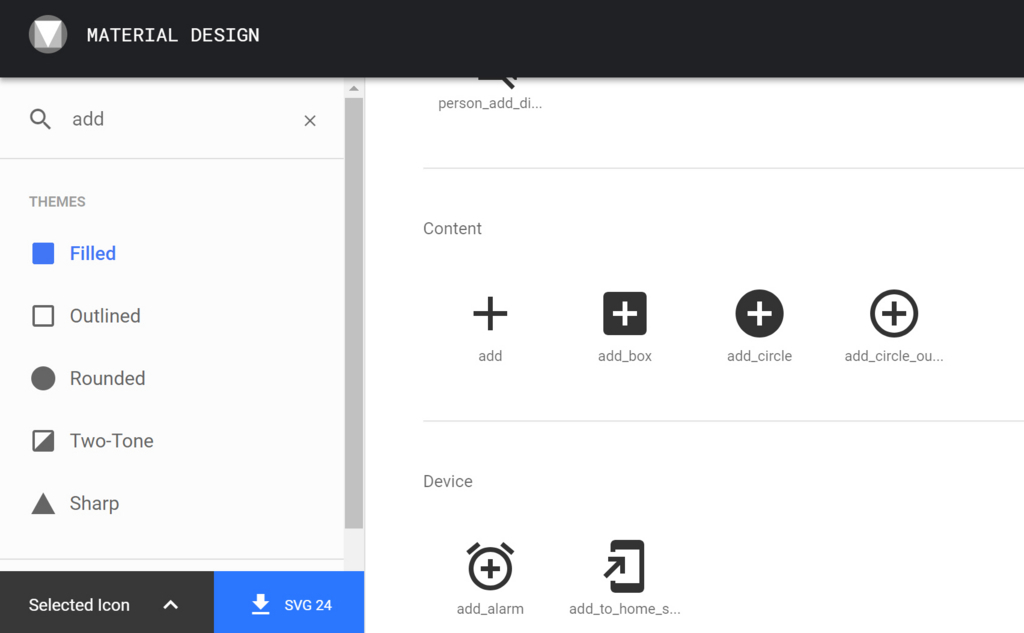The width and height of the screenshot is (1024, 633).
Task: Click the 'add_alarm' label text
Action: [x=490, y=609]
